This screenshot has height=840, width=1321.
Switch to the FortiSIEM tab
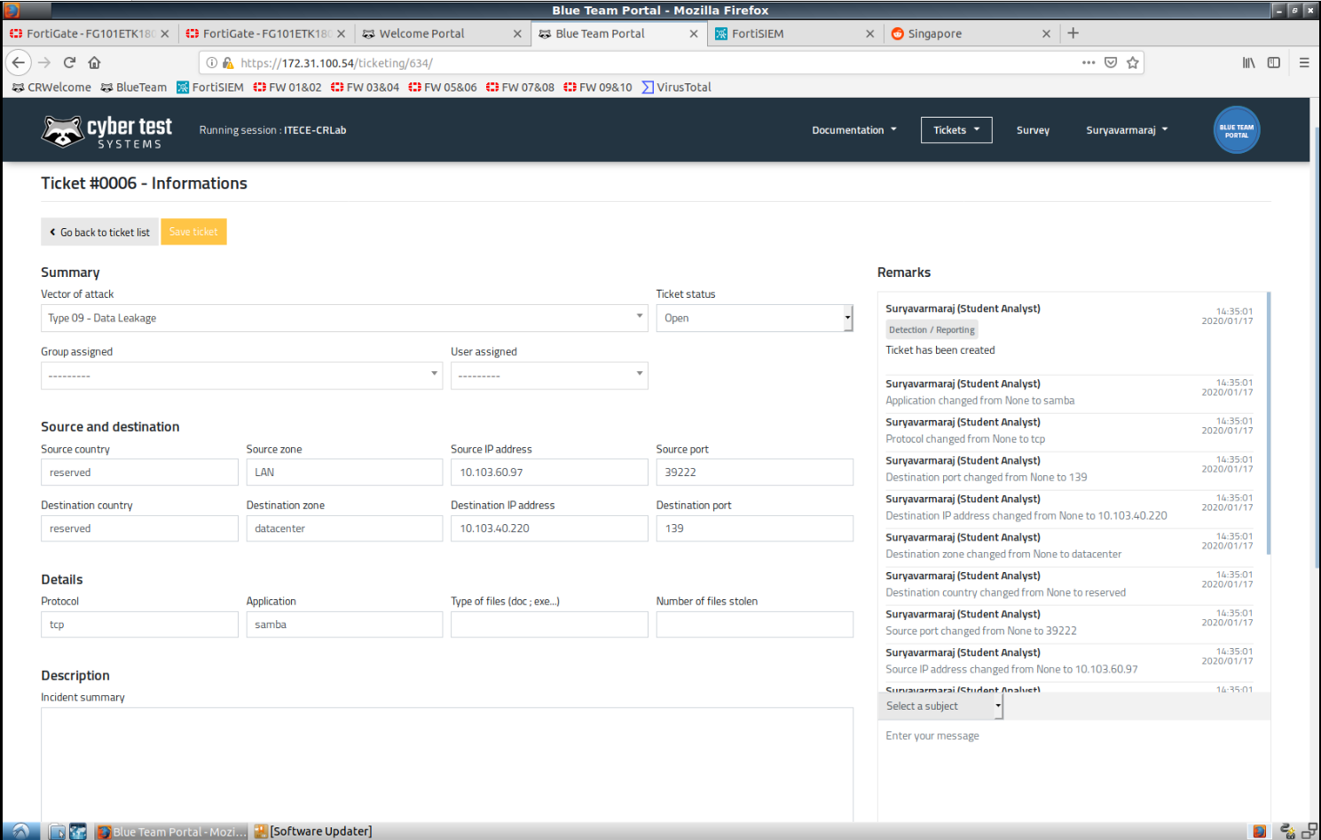[795, 33]
